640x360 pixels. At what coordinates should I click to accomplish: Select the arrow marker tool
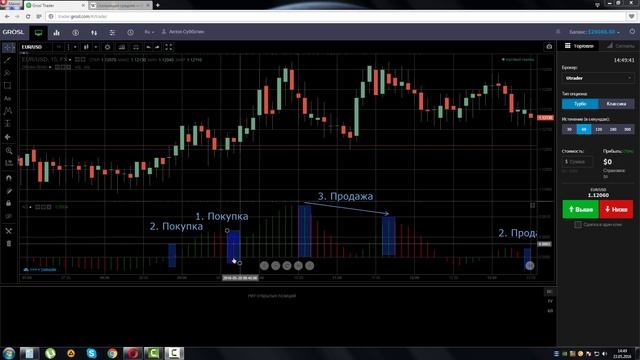click(8, 137)
